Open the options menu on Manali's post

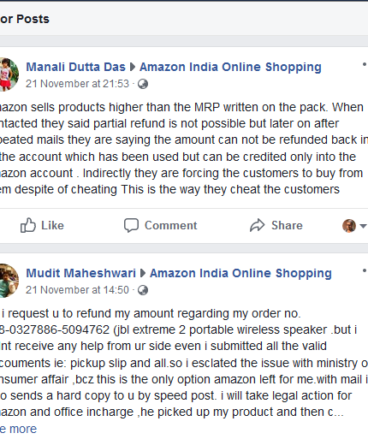[x=365, y=64]
